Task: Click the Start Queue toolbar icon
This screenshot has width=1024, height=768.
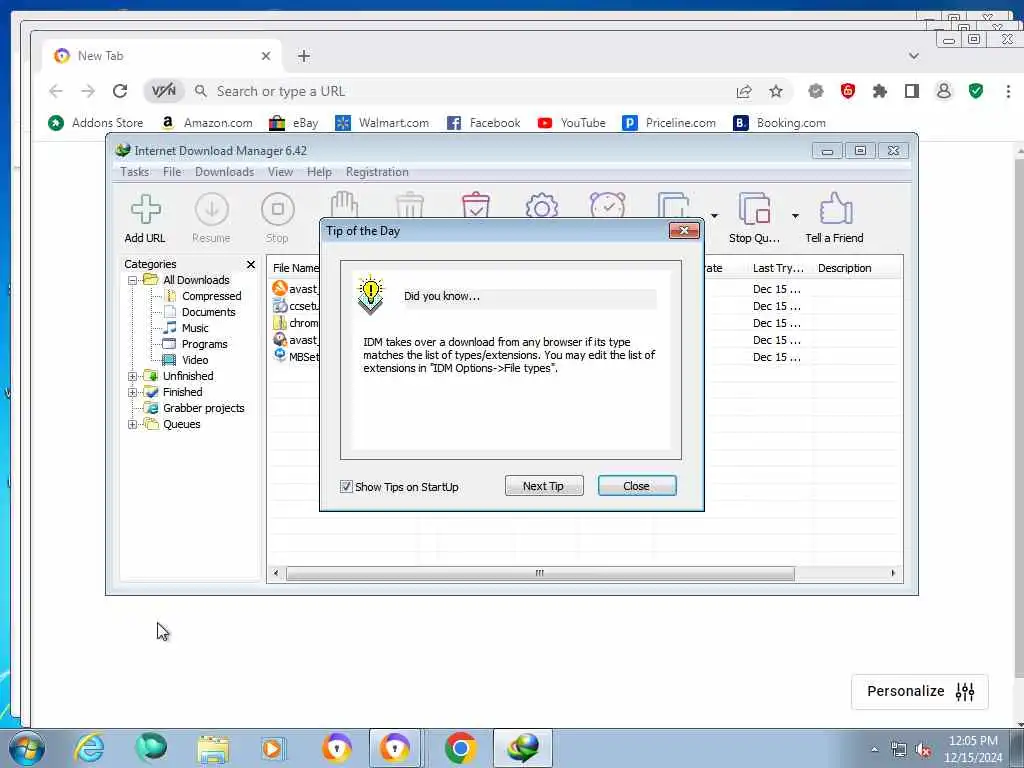Action: (673, 205)
